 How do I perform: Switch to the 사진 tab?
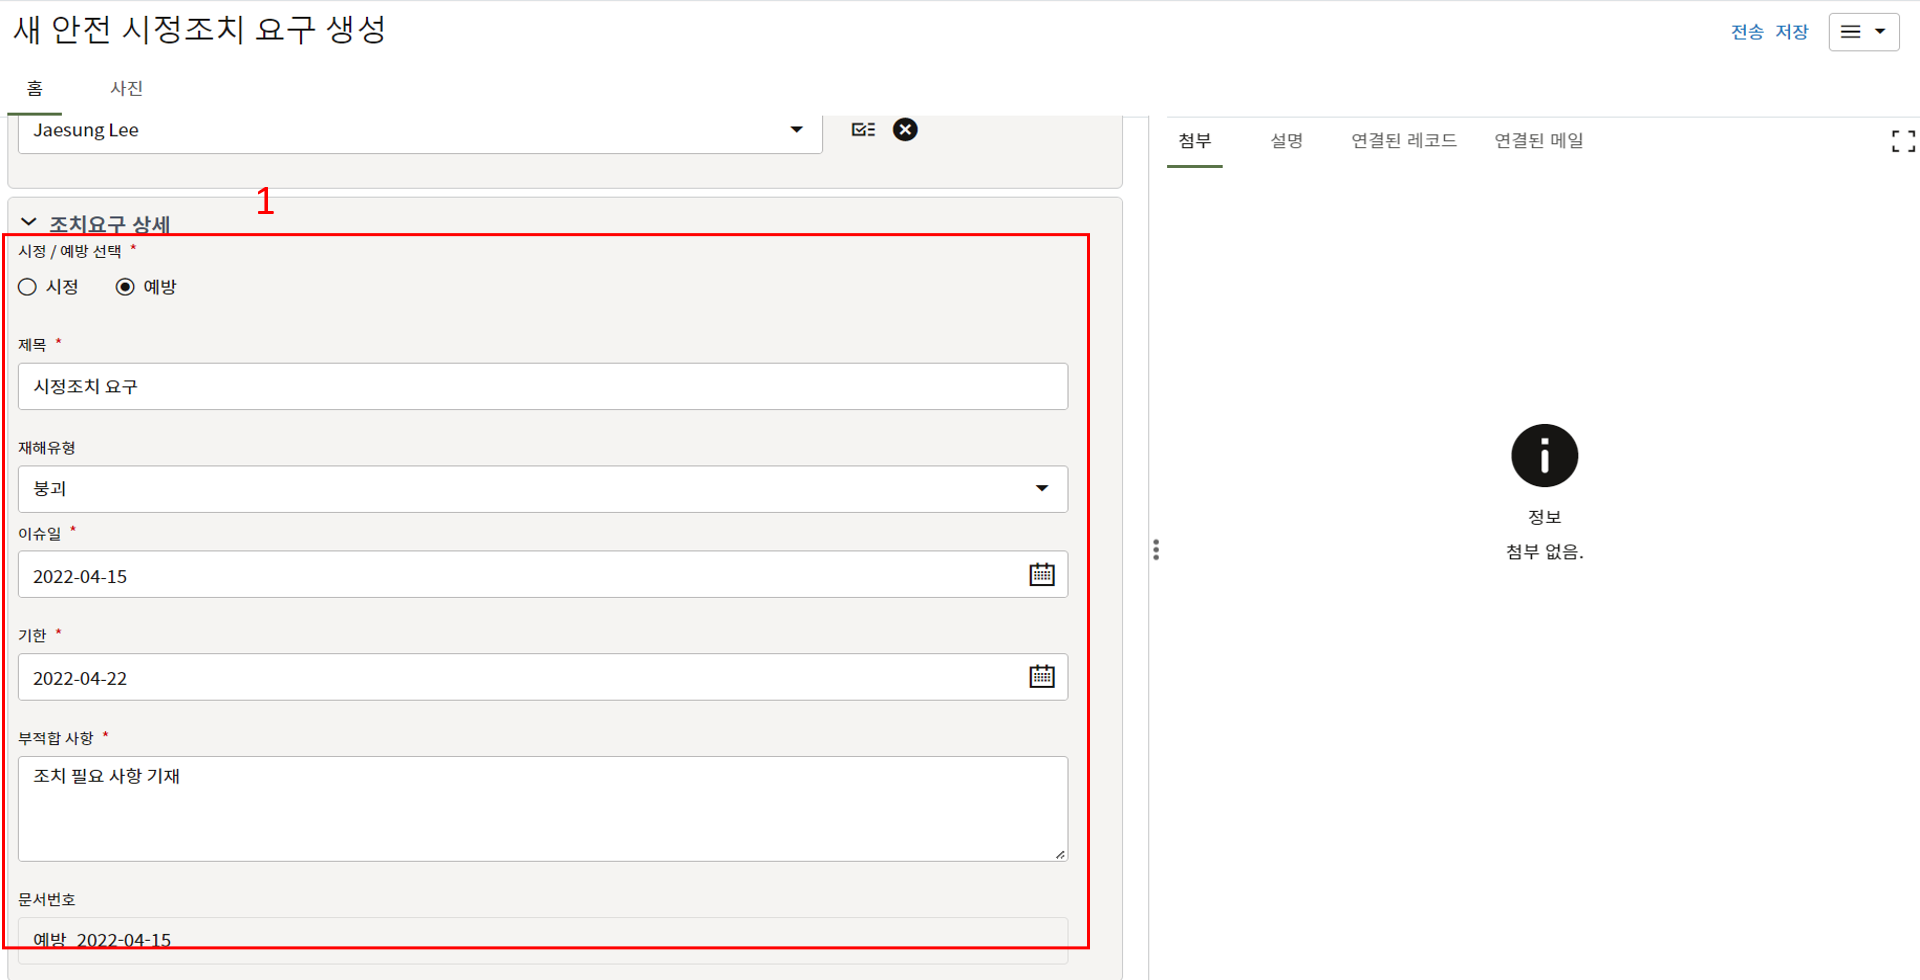click(126, 89)
